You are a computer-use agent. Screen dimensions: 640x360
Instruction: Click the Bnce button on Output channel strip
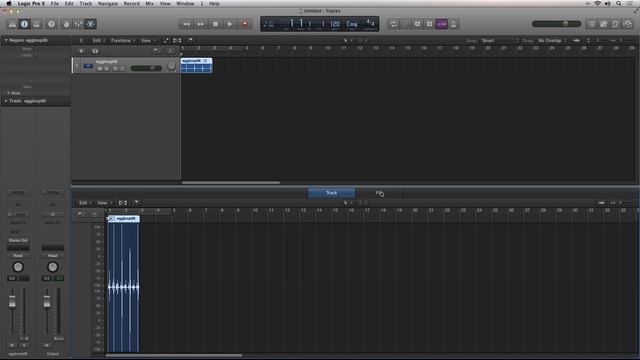point(59,339)
